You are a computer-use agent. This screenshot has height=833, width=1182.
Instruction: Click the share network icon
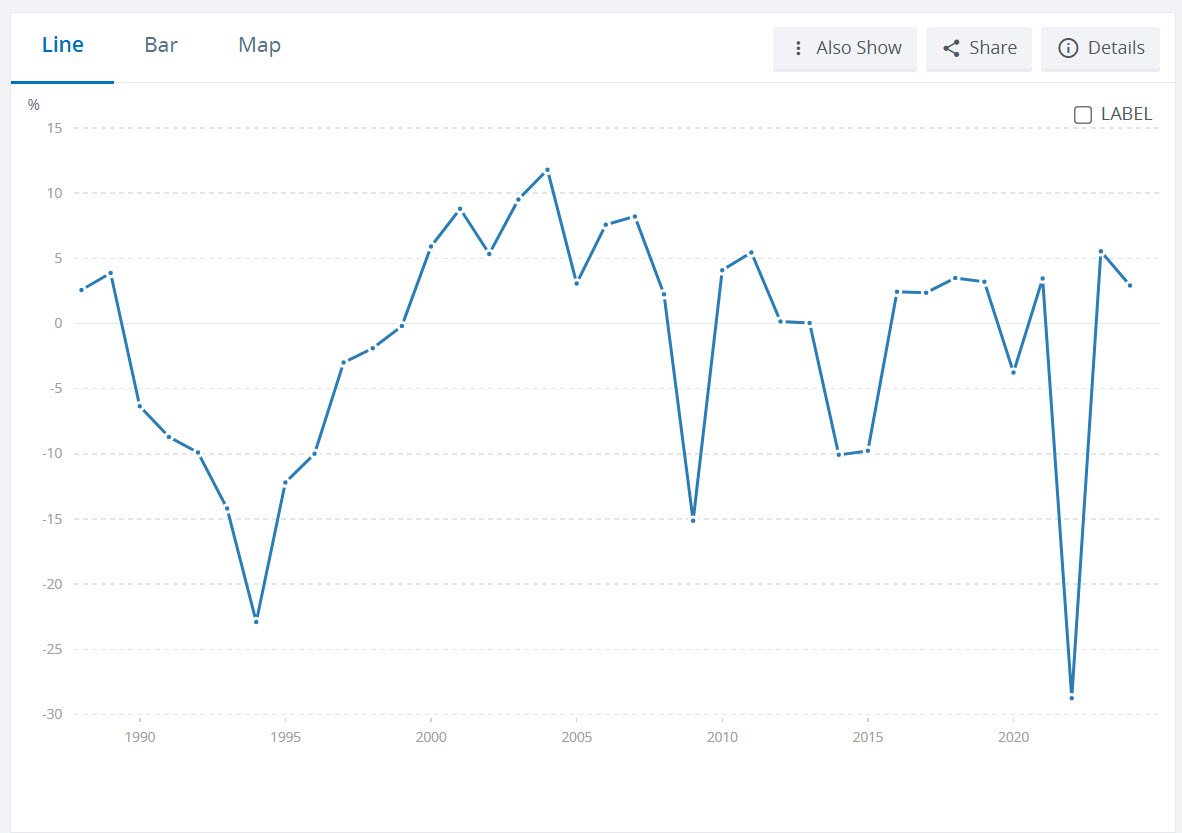(951, 48)
